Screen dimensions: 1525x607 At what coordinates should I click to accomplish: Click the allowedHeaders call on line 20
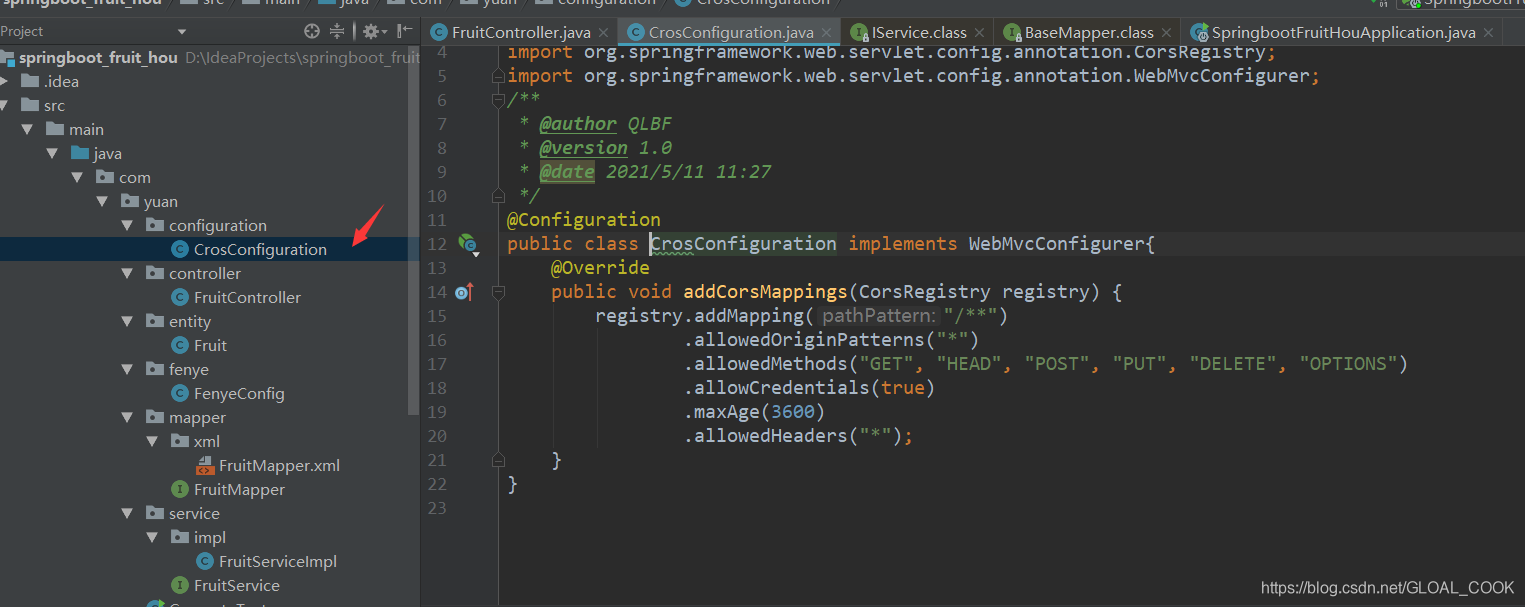(798, 436)
